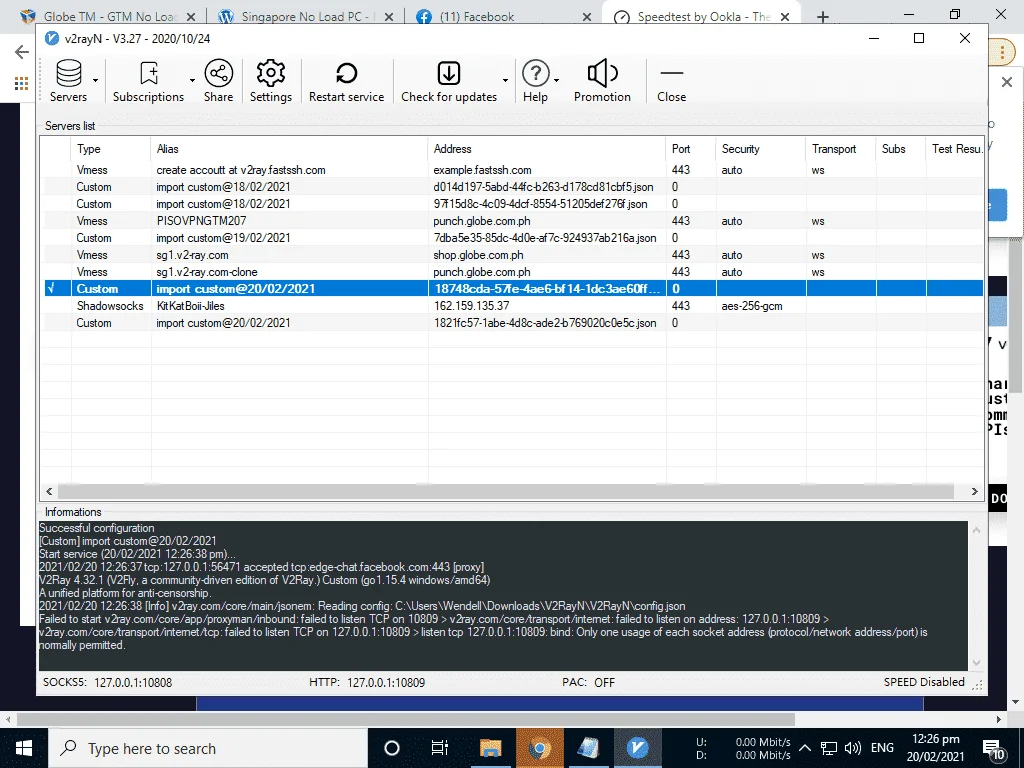Select row with address 97f15d8c-4c09 json
Screen dimensions: 1024x768
point(513,204)
